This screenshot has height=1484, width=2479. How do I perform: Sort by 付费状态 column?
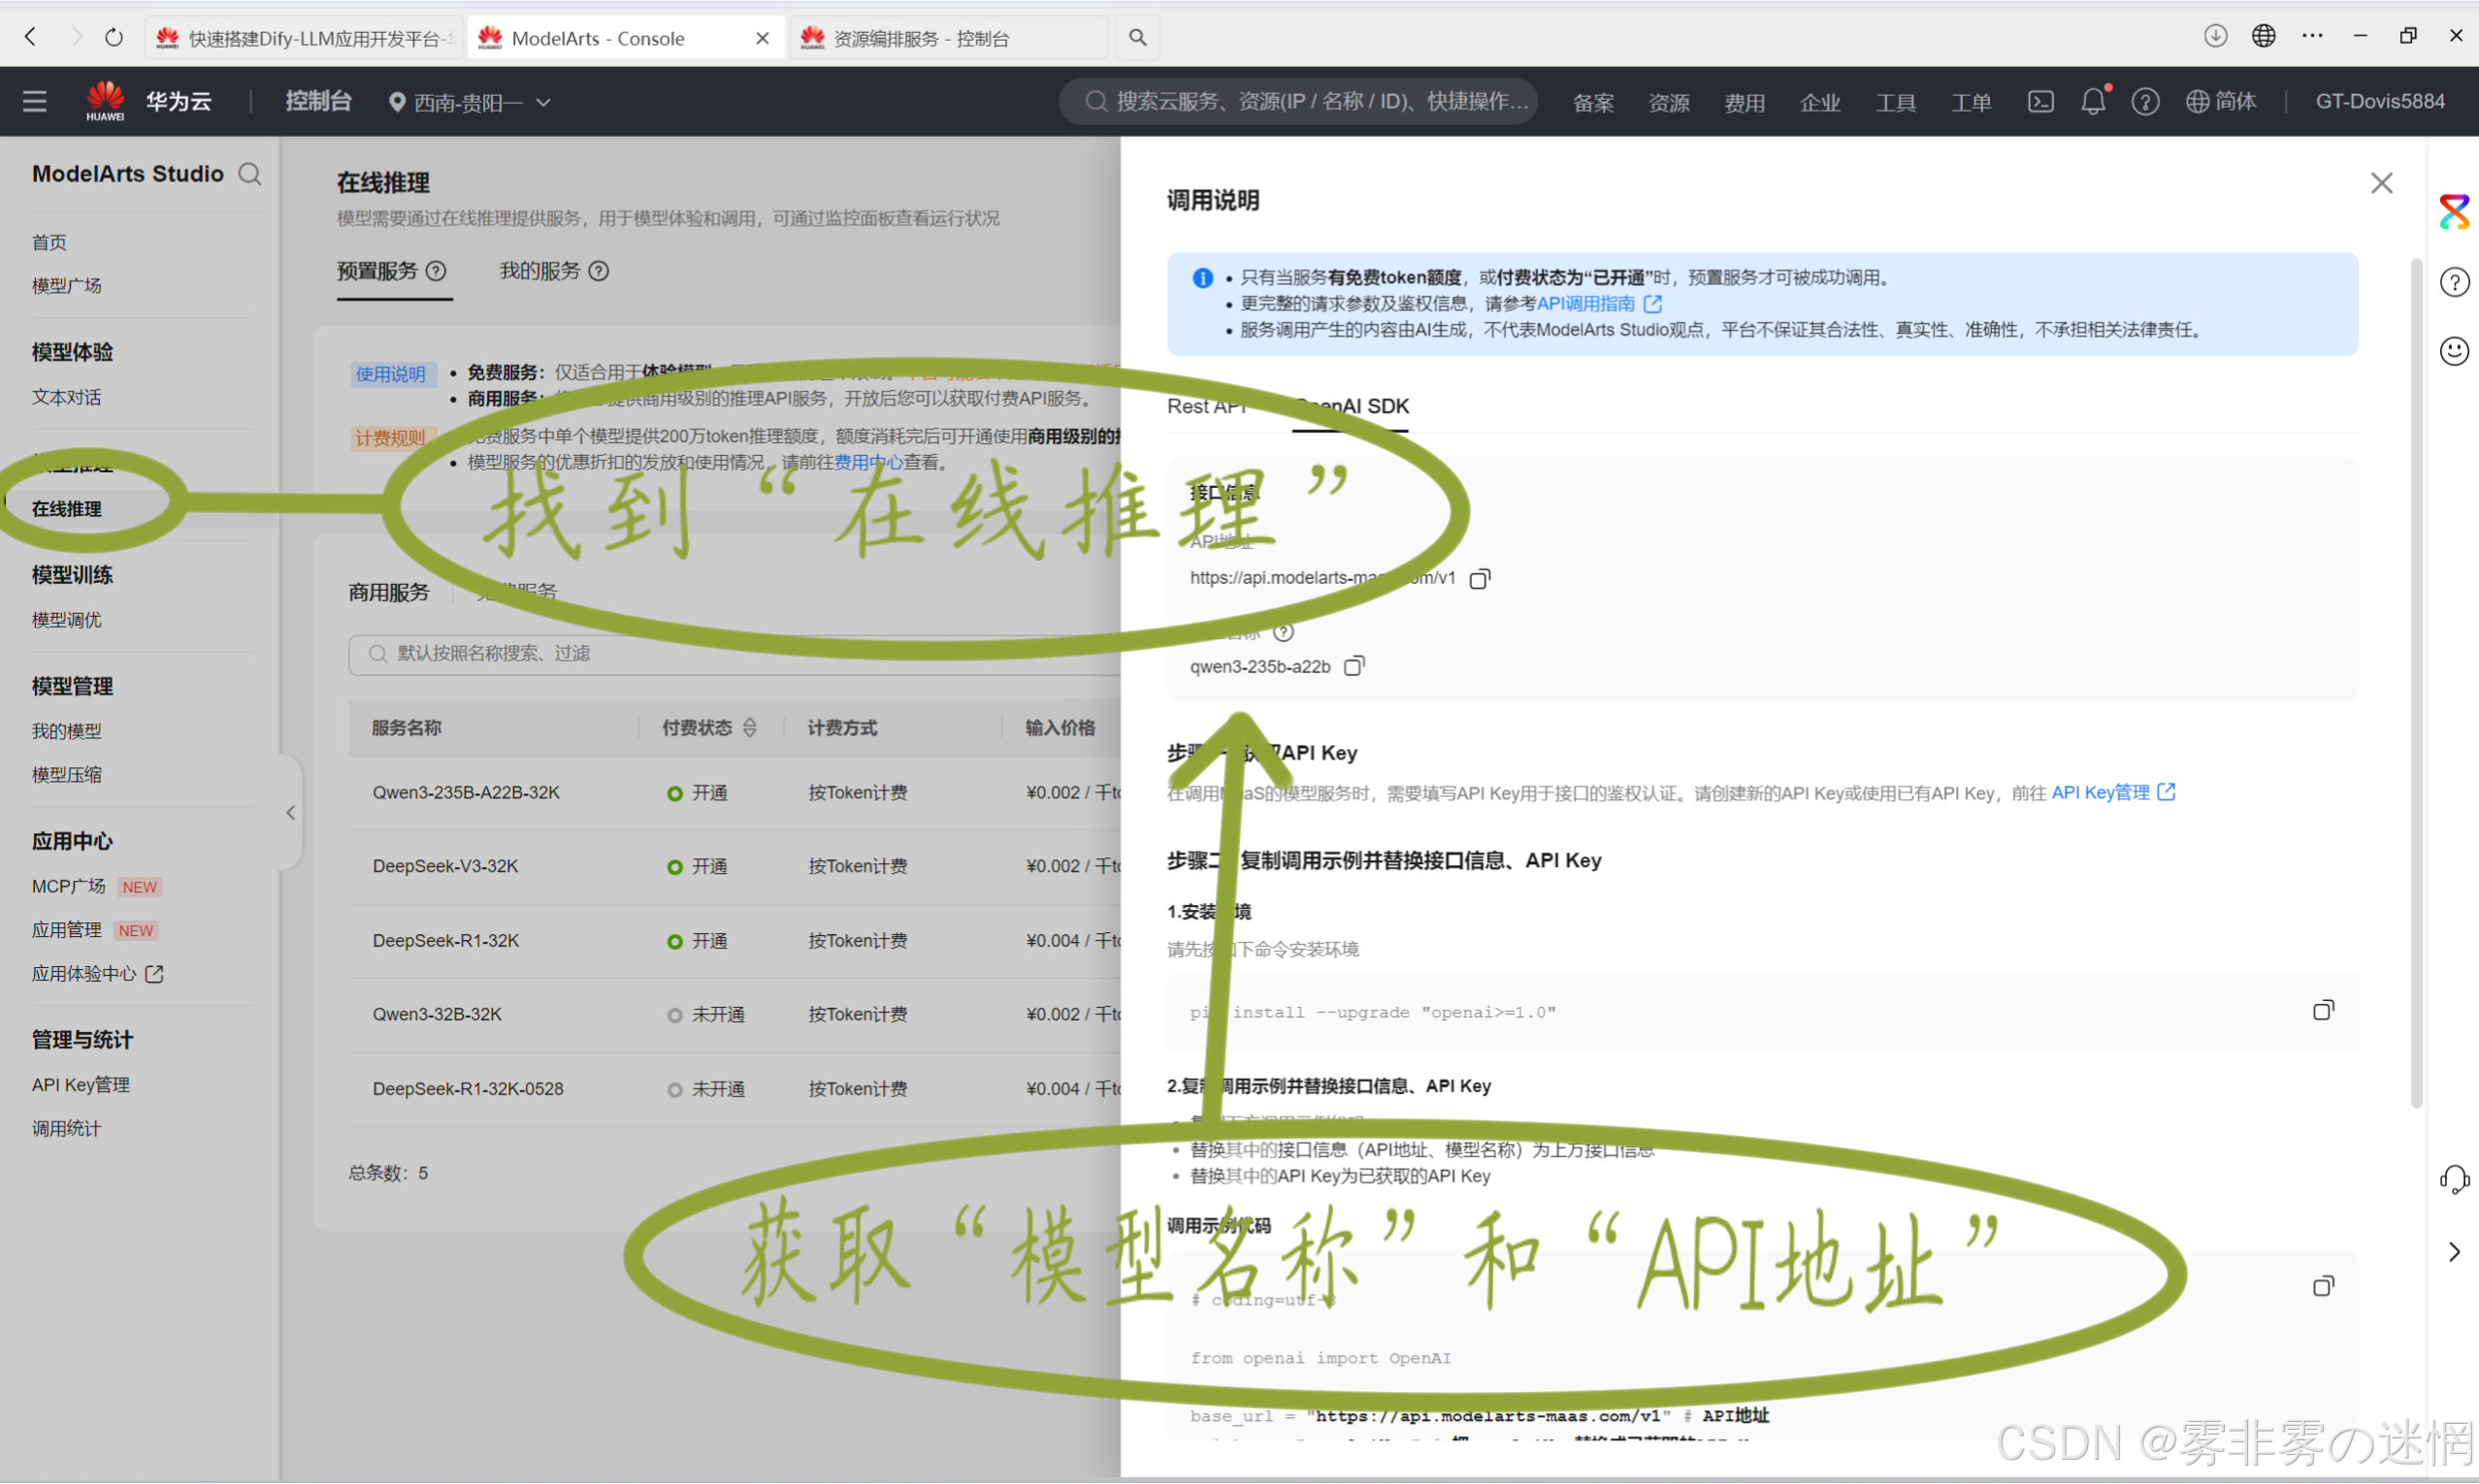(750, 728)
